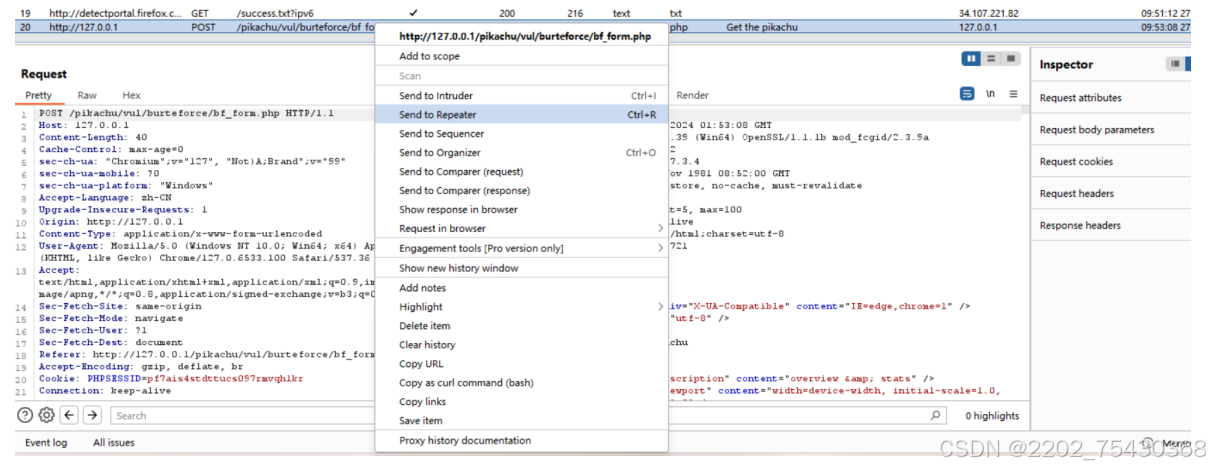The width and height of the screenshot is (1210, 468).
Task: Click the Cookie PHPSESSID line in request
Action: [x=170, y=380]
